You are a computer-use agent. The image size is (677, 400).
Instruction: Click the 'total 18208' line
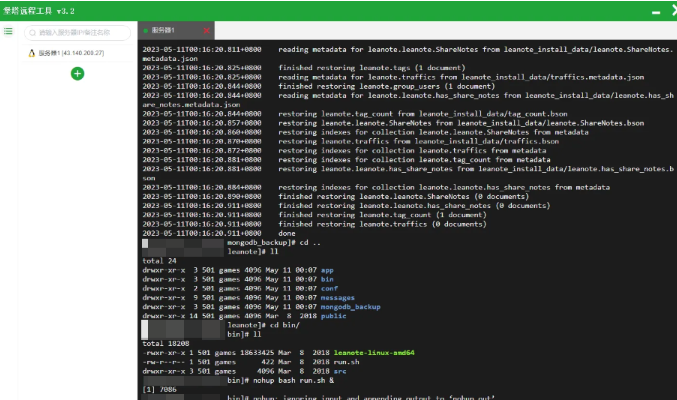point(166,344)
